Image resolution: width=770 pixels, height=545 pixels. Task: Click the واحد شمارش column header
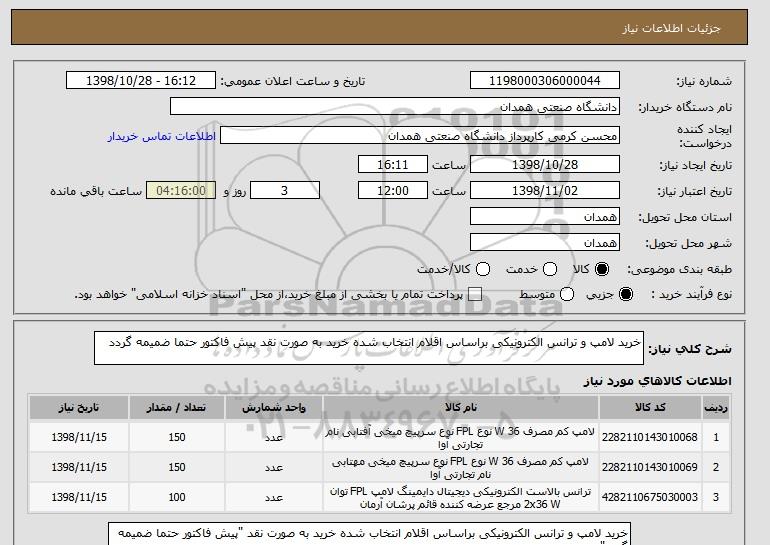(274, 408)
